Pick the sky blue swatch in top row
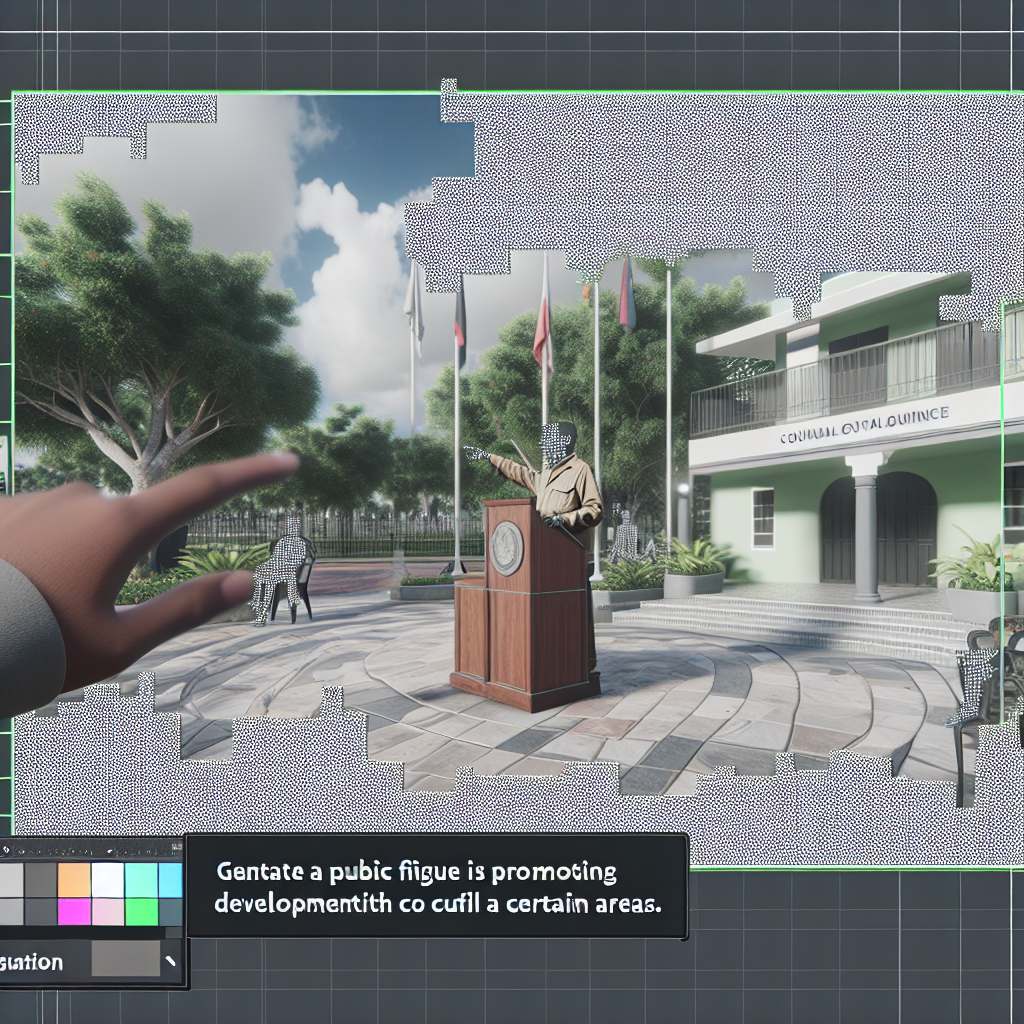The image size is (1024, 1024). pyautogui.click(x=171, y=880)
